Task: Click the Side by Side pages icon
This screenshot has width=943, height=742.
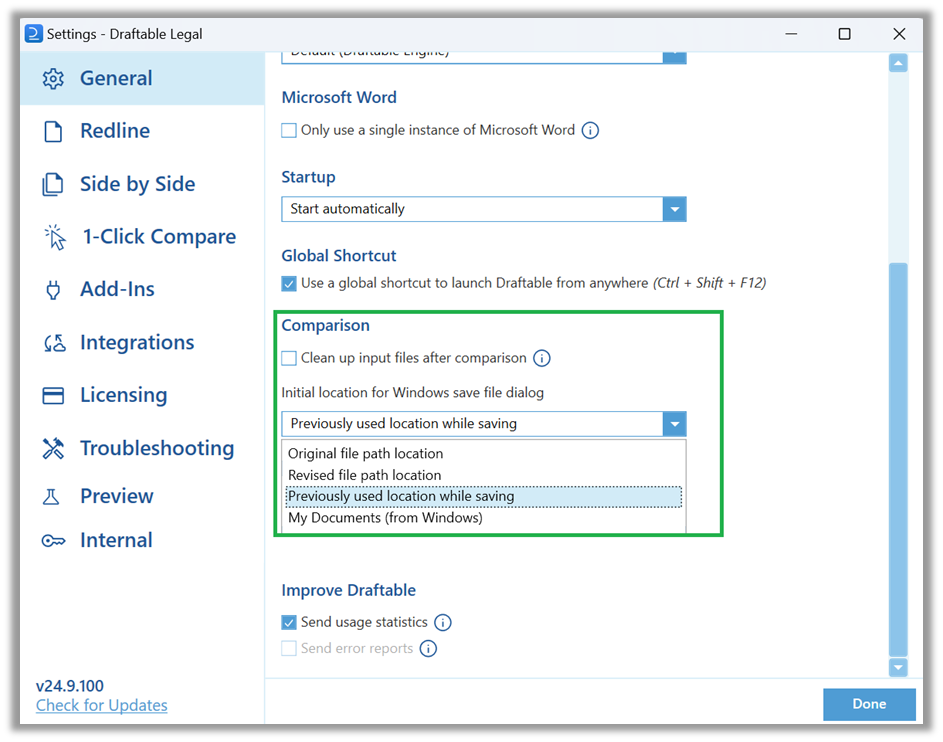Action: 53,184
